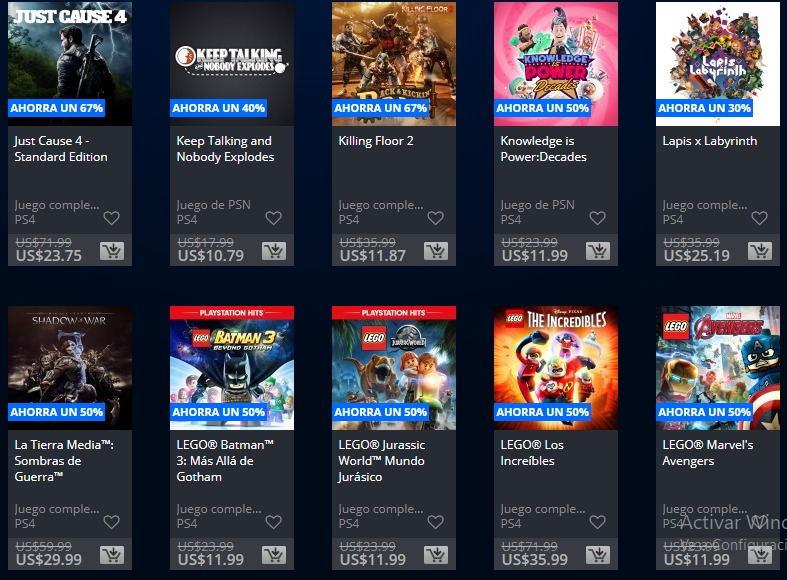The width and height of the screenshot is (787, 580).
Task: Add Keep Talking and Nobody Explodes to cart
Action: tap(274, 250)
